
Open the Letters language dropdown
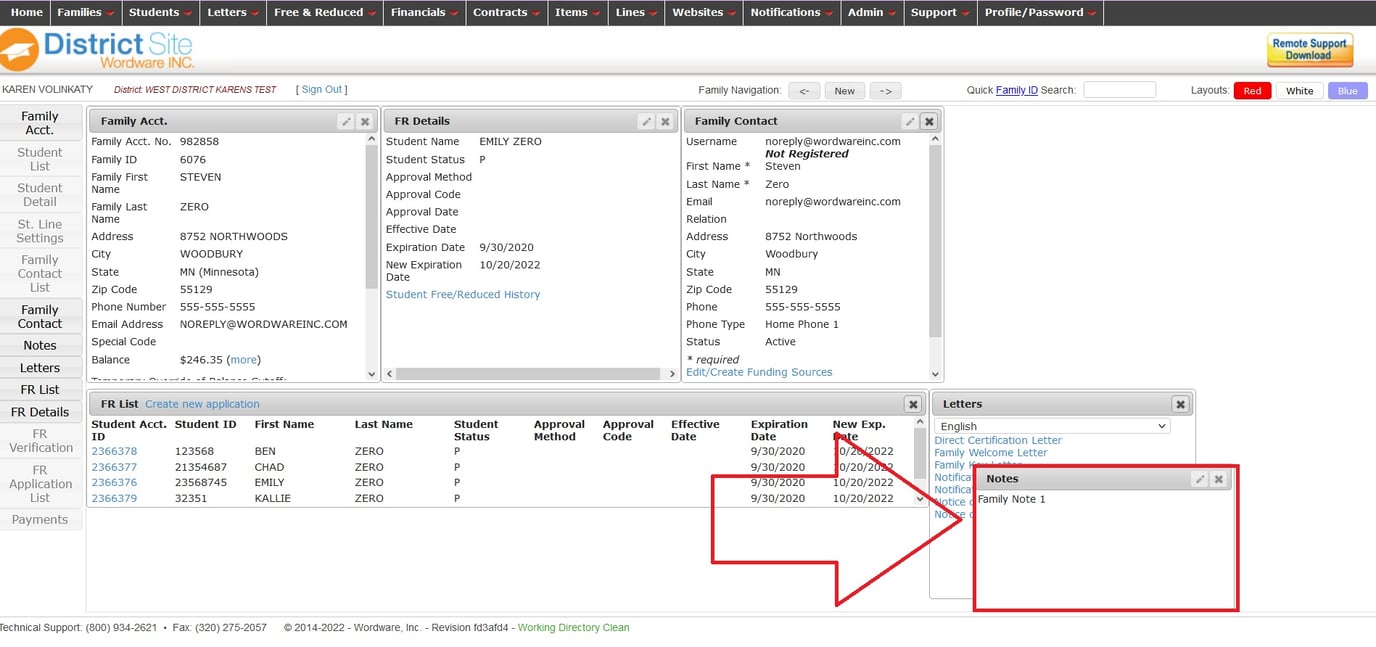pyautogui.click(x=1052, y=426)
